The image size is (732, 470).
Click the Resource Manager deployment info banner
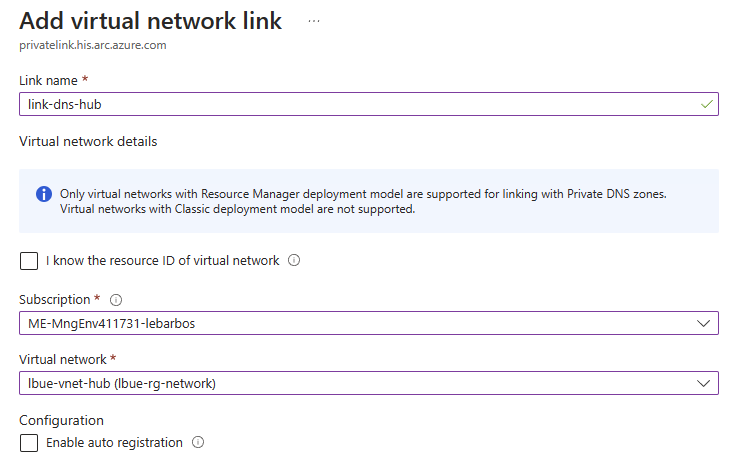(369, 201)
